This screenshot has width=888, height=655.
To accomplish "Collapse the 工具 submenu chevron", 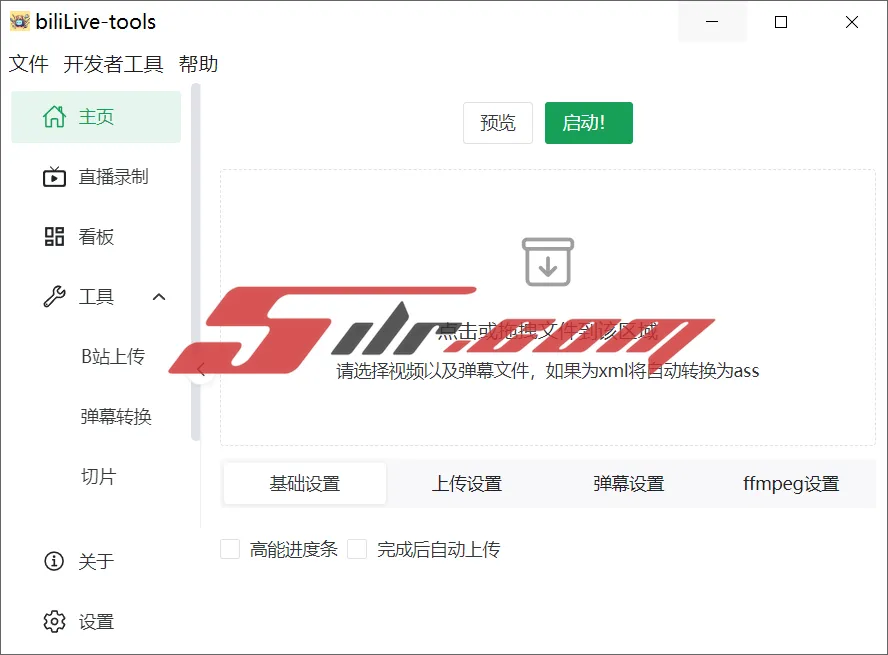I will click(159, 297).
